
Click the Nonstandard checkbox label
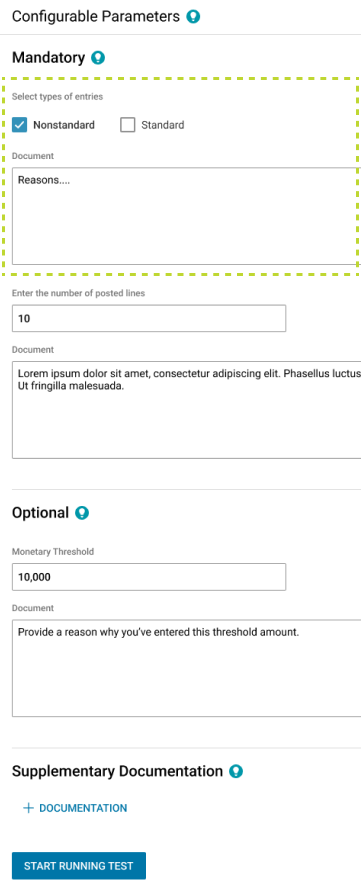(x=64, y=125)
